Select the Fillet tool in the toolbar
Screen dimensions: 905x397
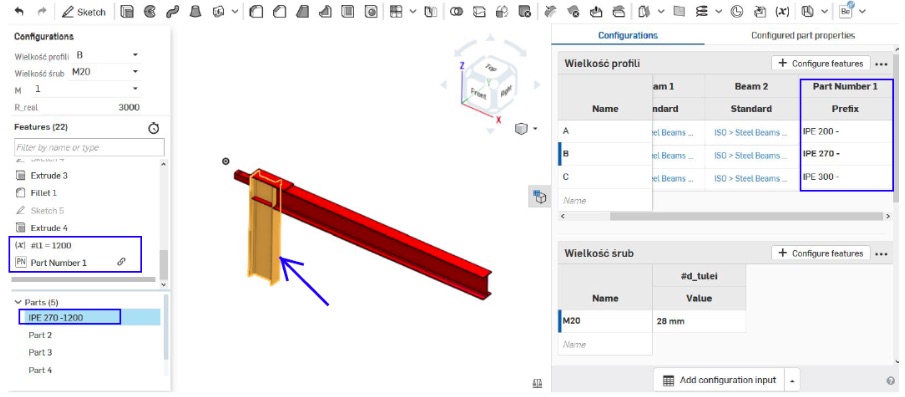(x=256, y=12)
